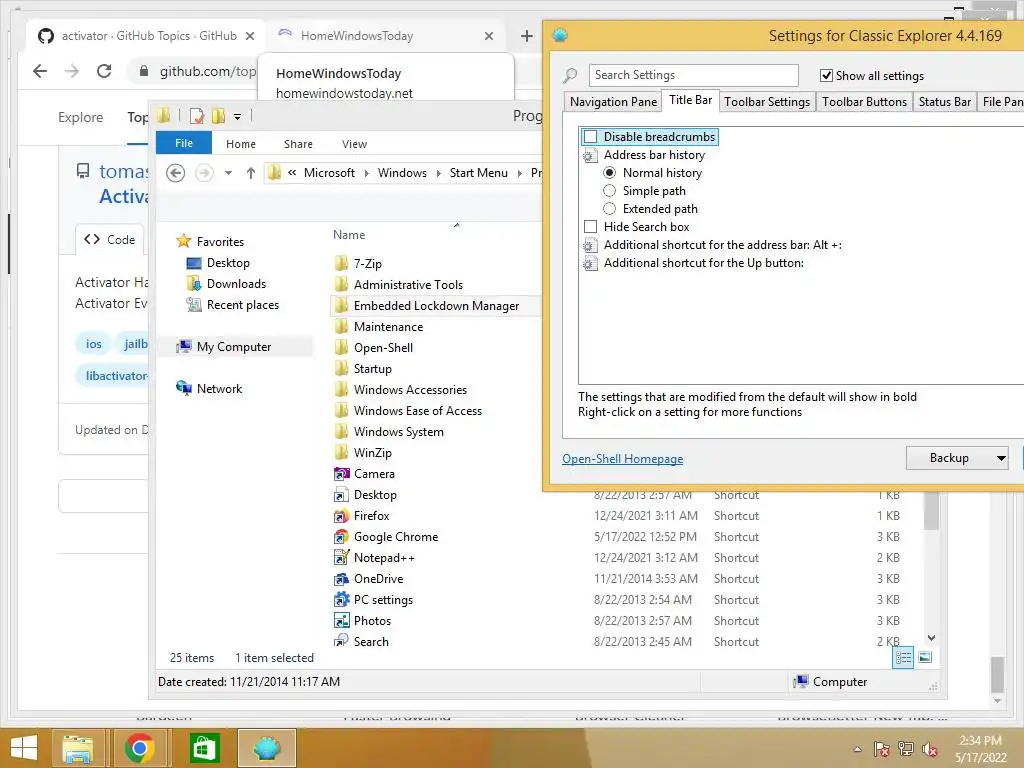Open Windows Store from the taskbar
Screen dimensions: 1024x768
coord(204,748)
